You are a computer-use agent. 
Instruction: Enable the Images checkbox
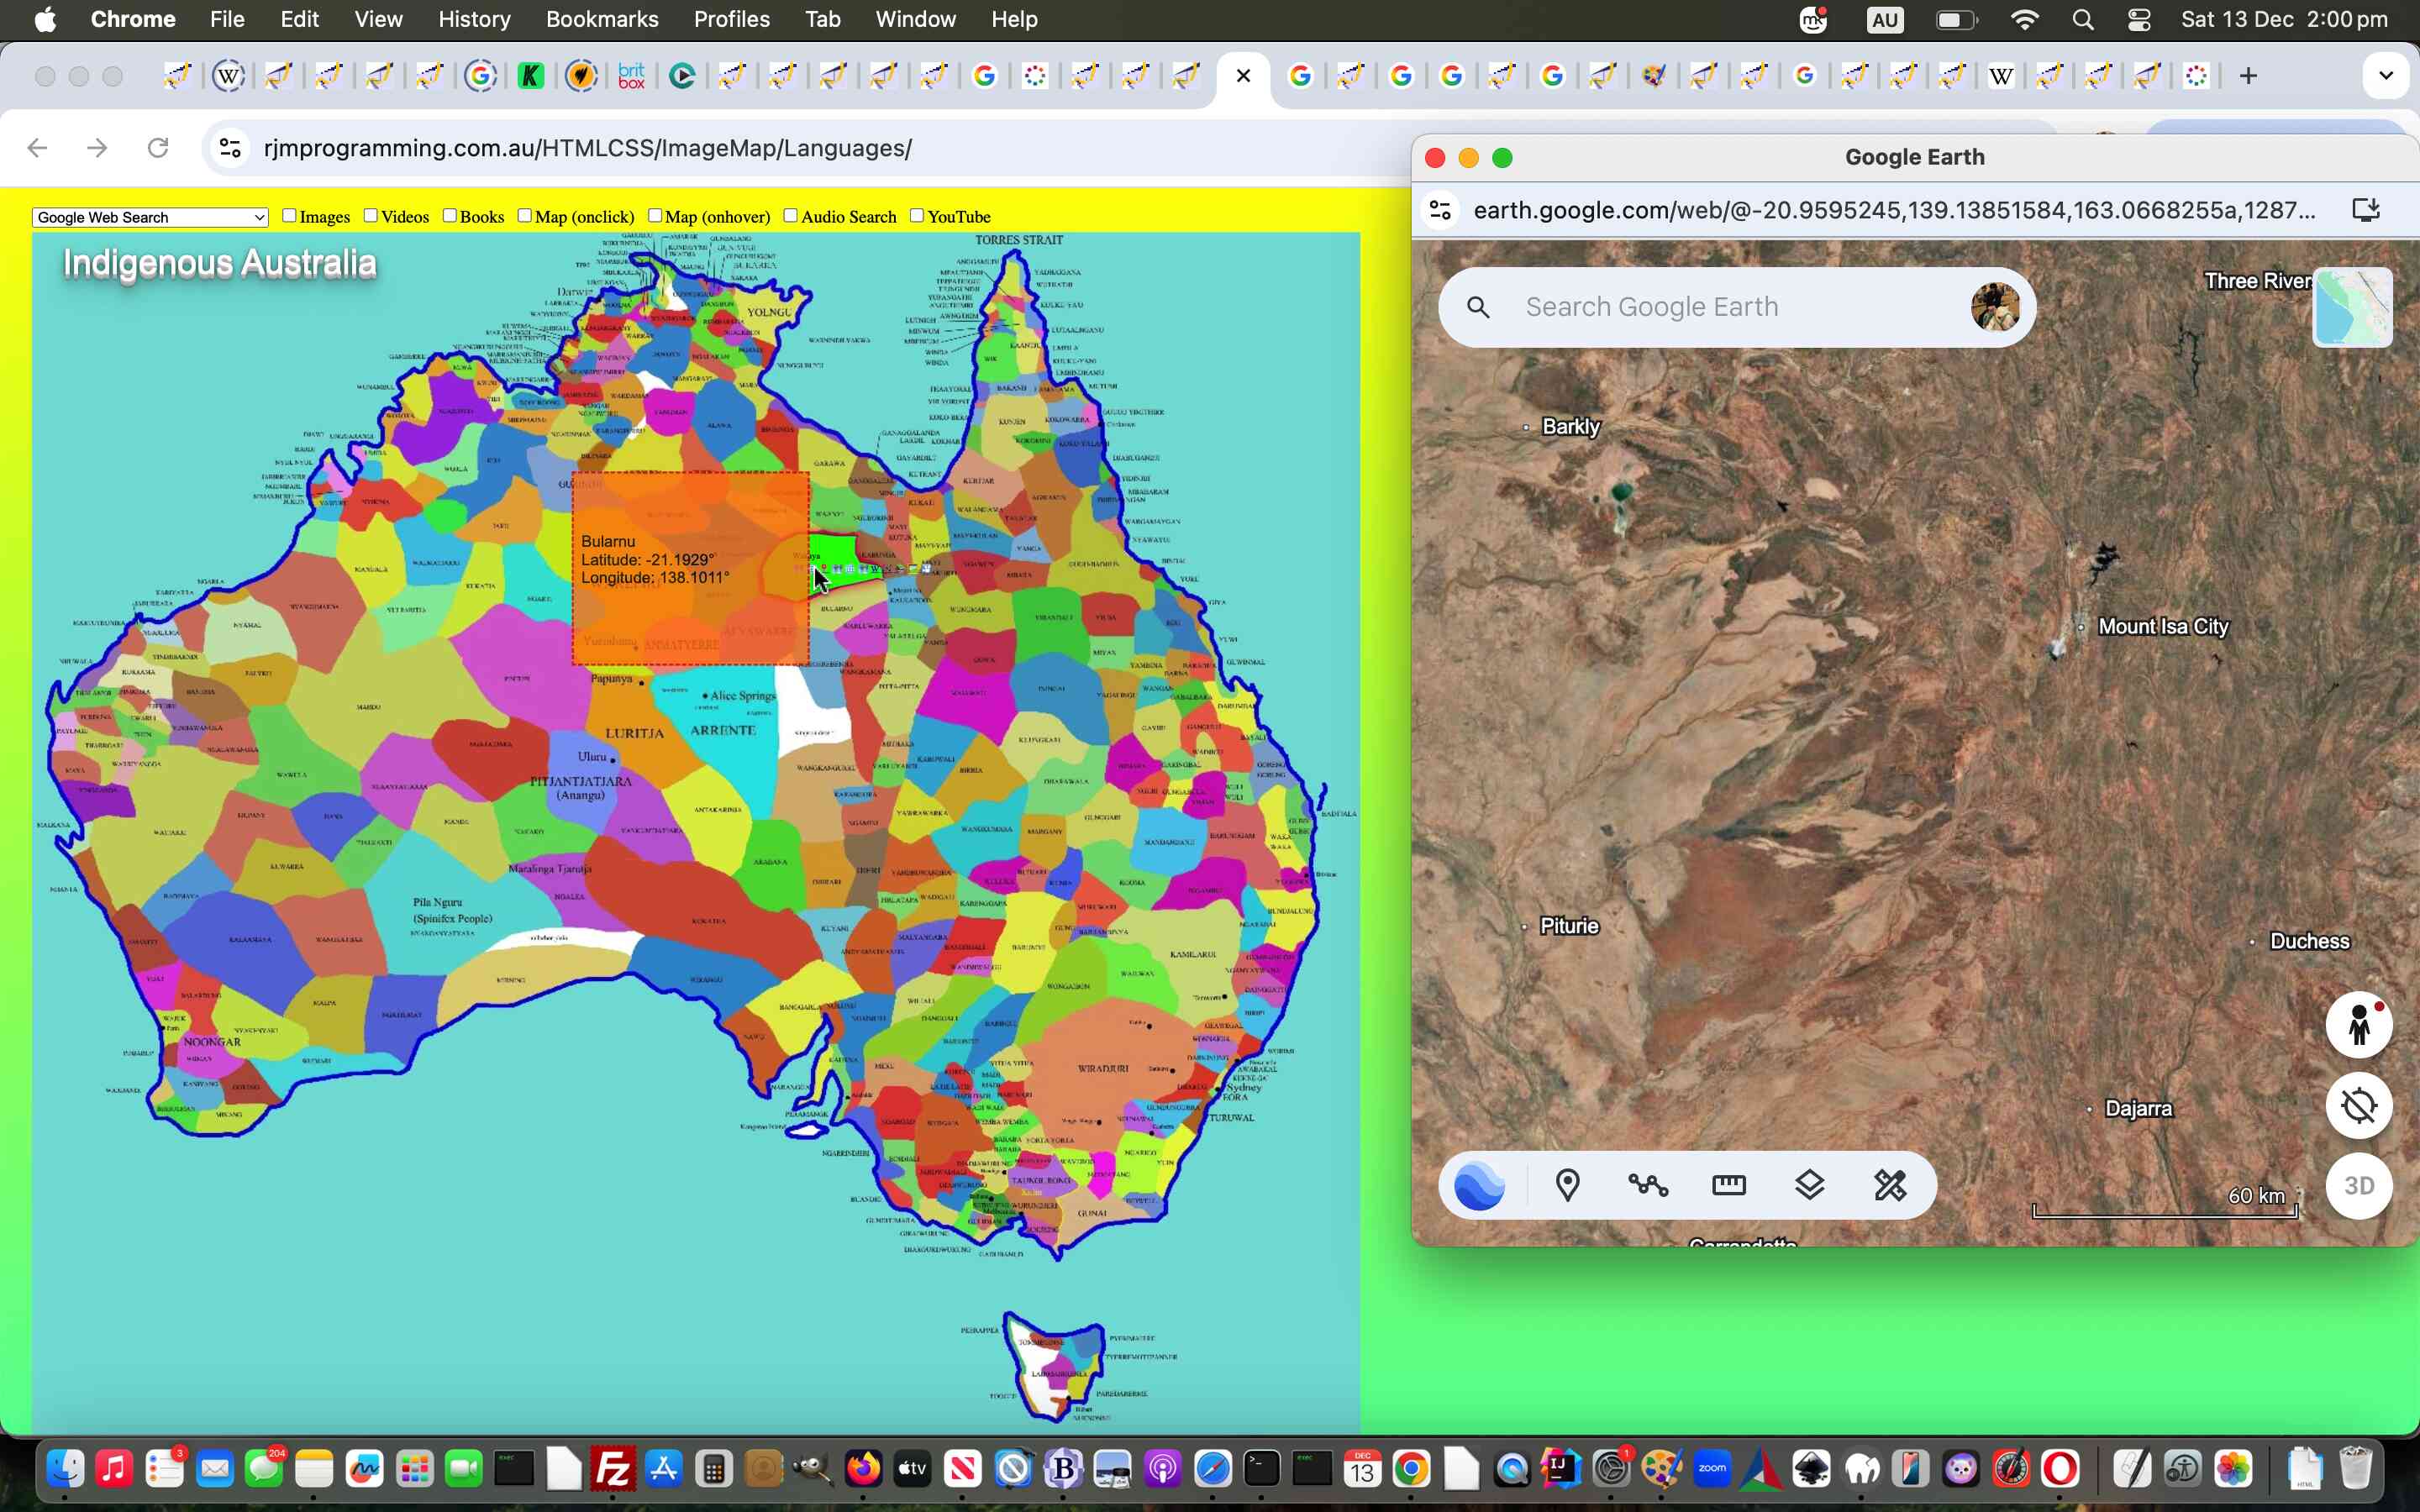pos(289,216)
